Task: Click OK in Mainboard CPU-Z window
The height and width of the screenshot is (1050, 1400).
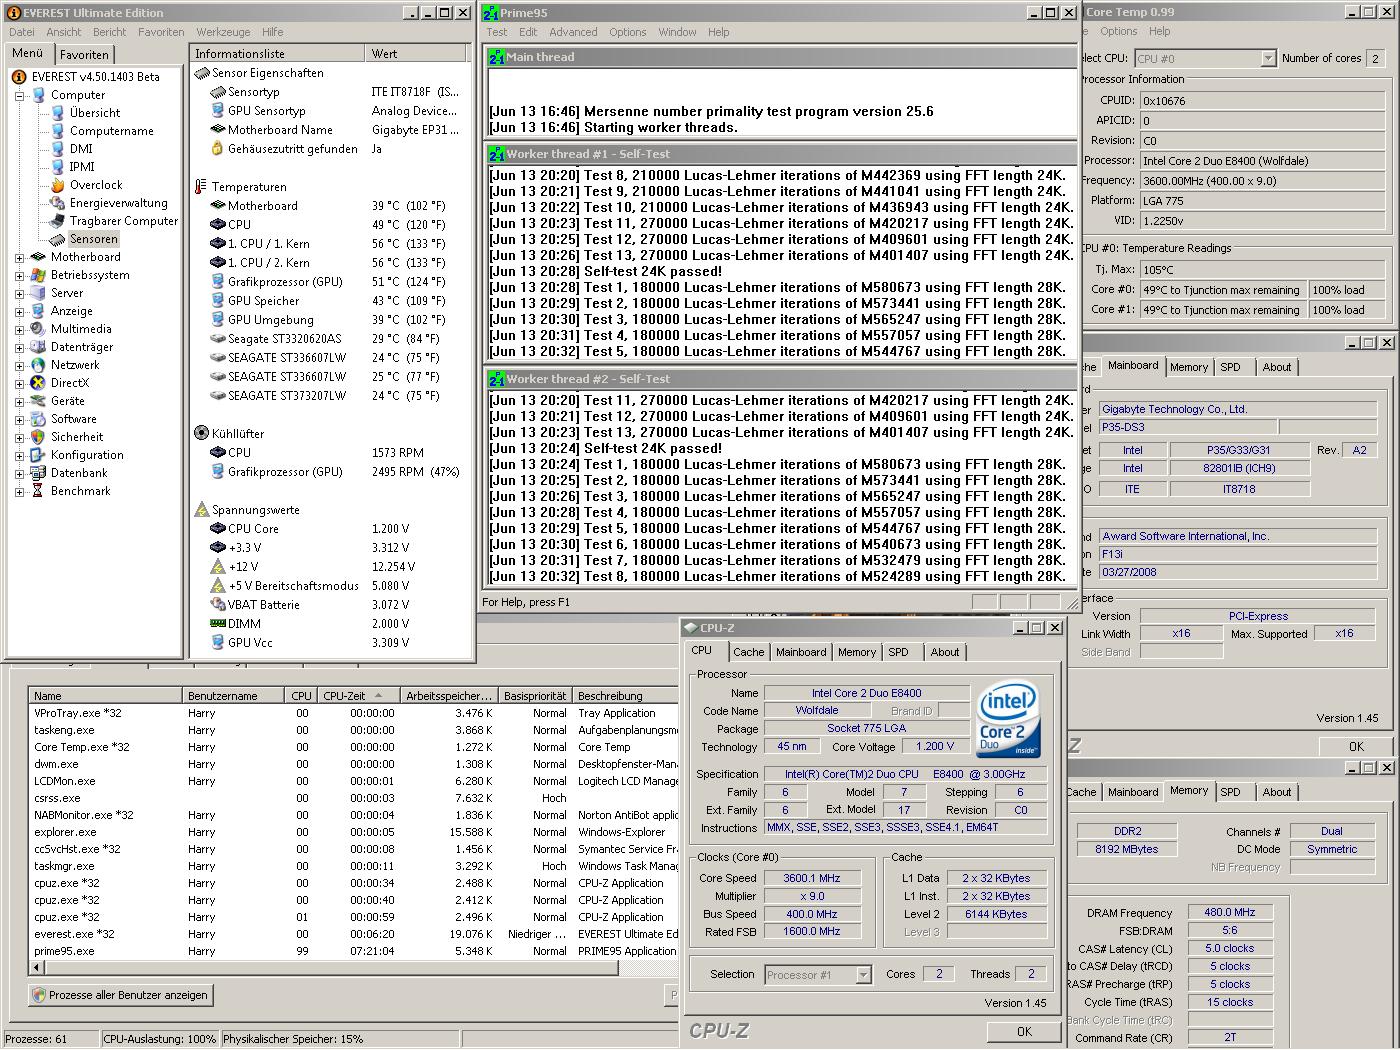Action: click(1355, 746)
